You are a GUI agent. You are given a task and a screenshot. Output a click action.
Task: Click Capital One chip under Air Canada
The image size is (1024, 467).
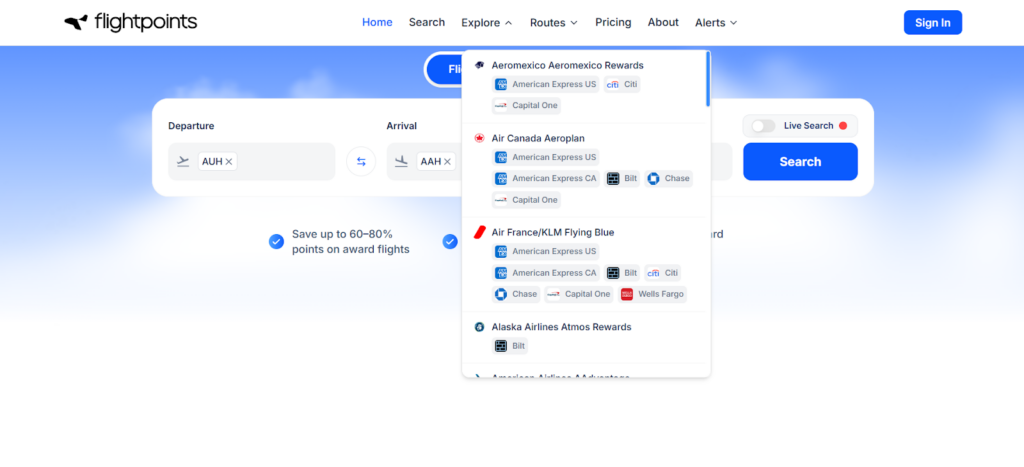526,199
